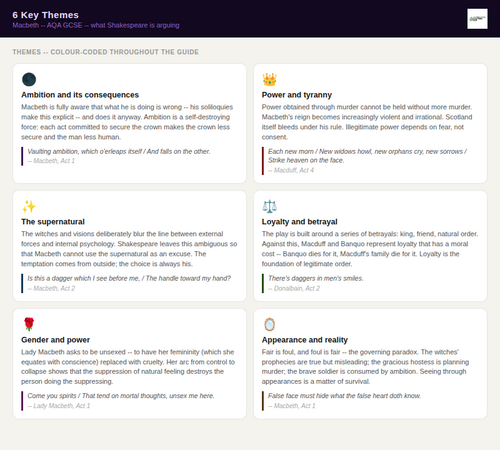Click the 'Is this a dagger' quote

[x=129, y=278]
